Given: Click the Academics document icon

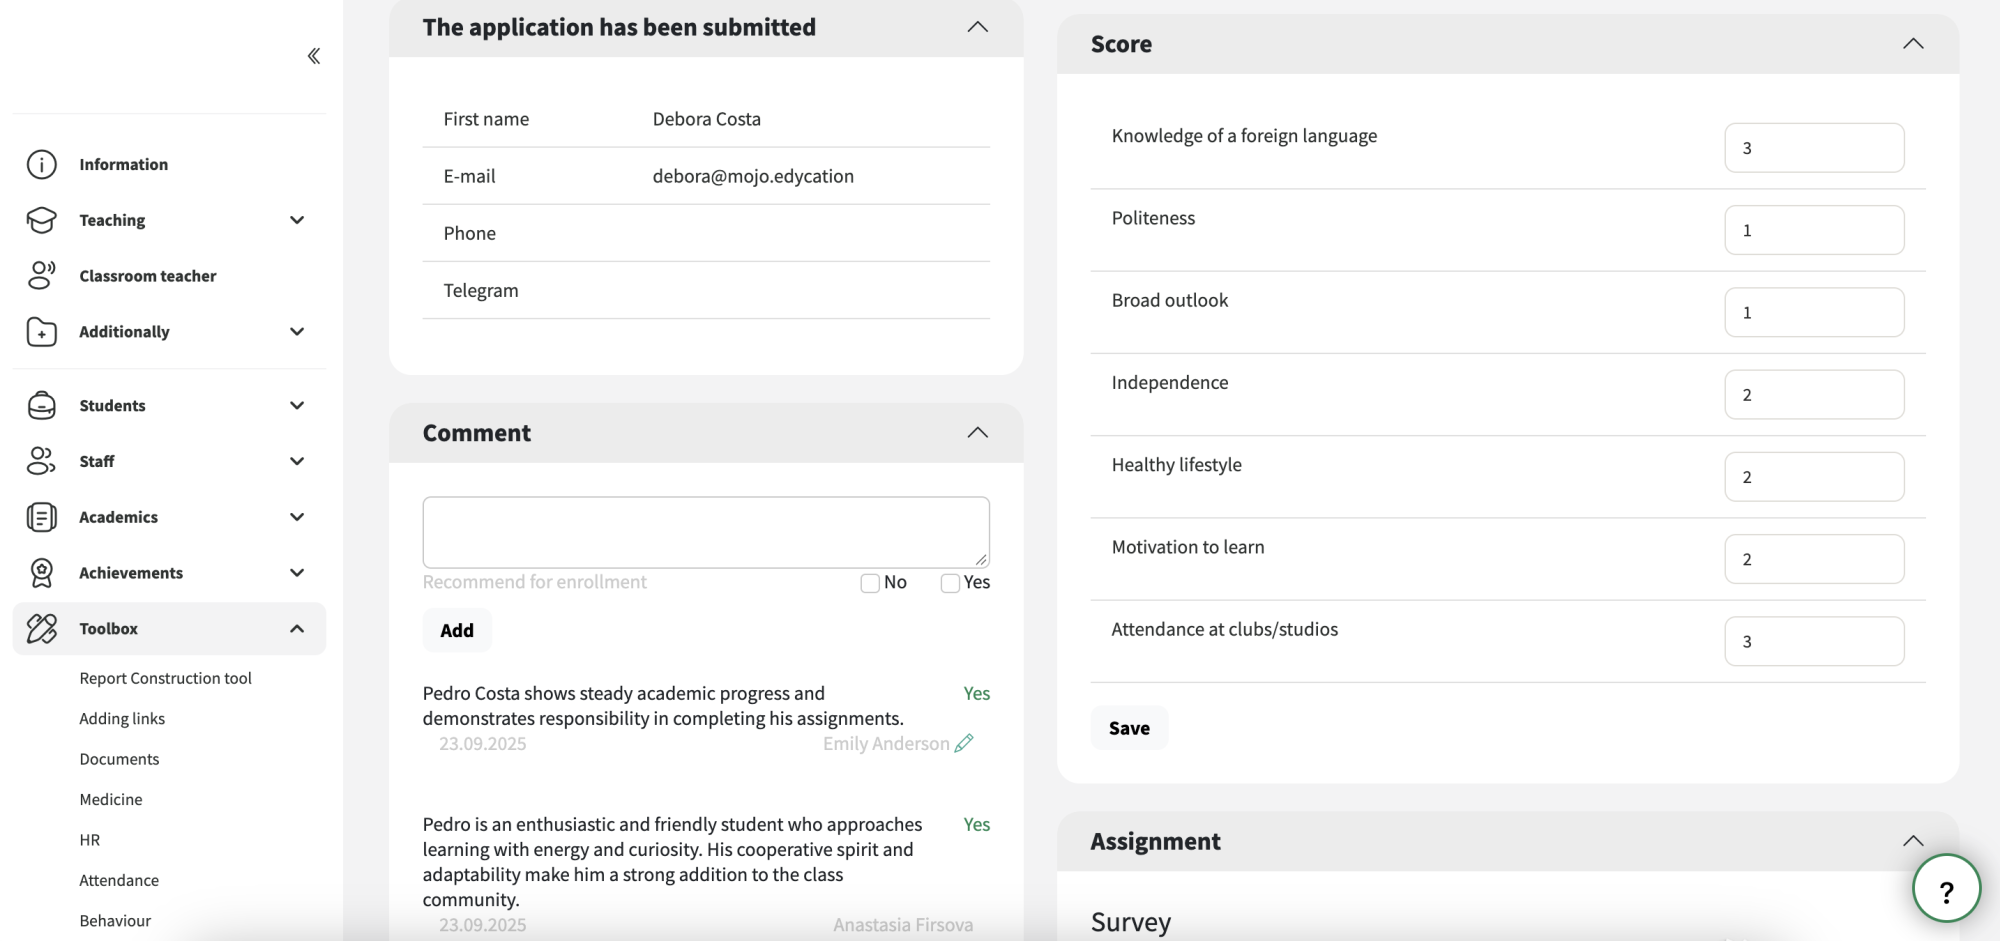Looking at the screenshot, I should tap(41, 517).
